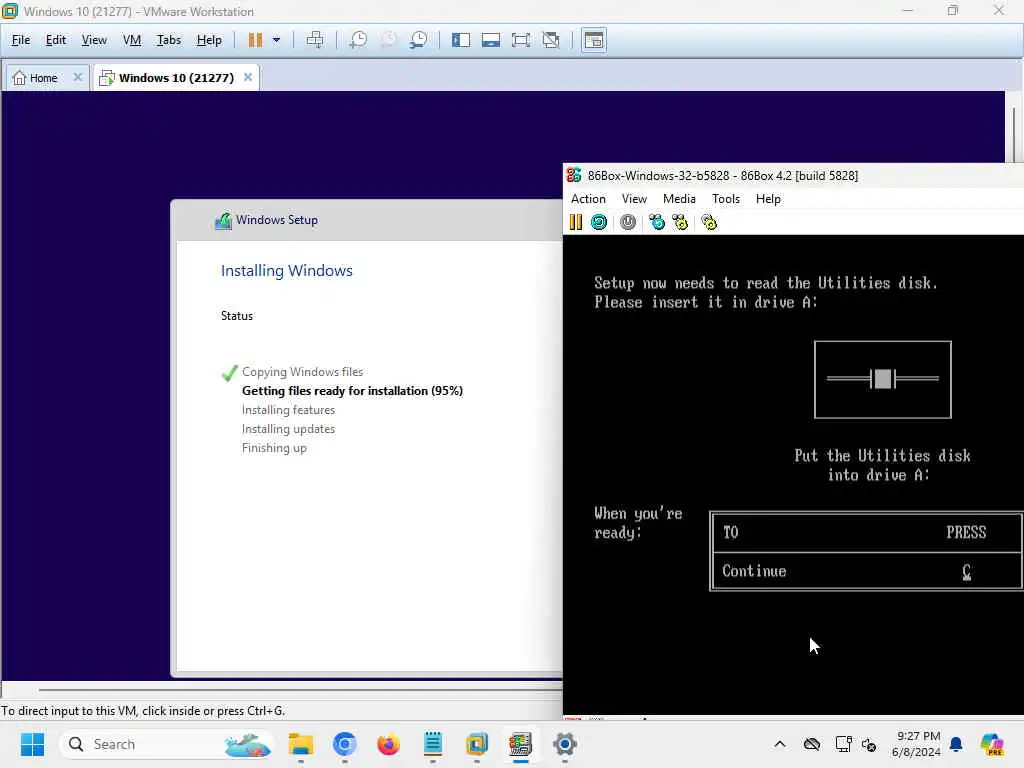Click the 'Installing Windows' heading
Image resolution: width=1024 pixels, height=768 pixels.
tap(287, 270)
